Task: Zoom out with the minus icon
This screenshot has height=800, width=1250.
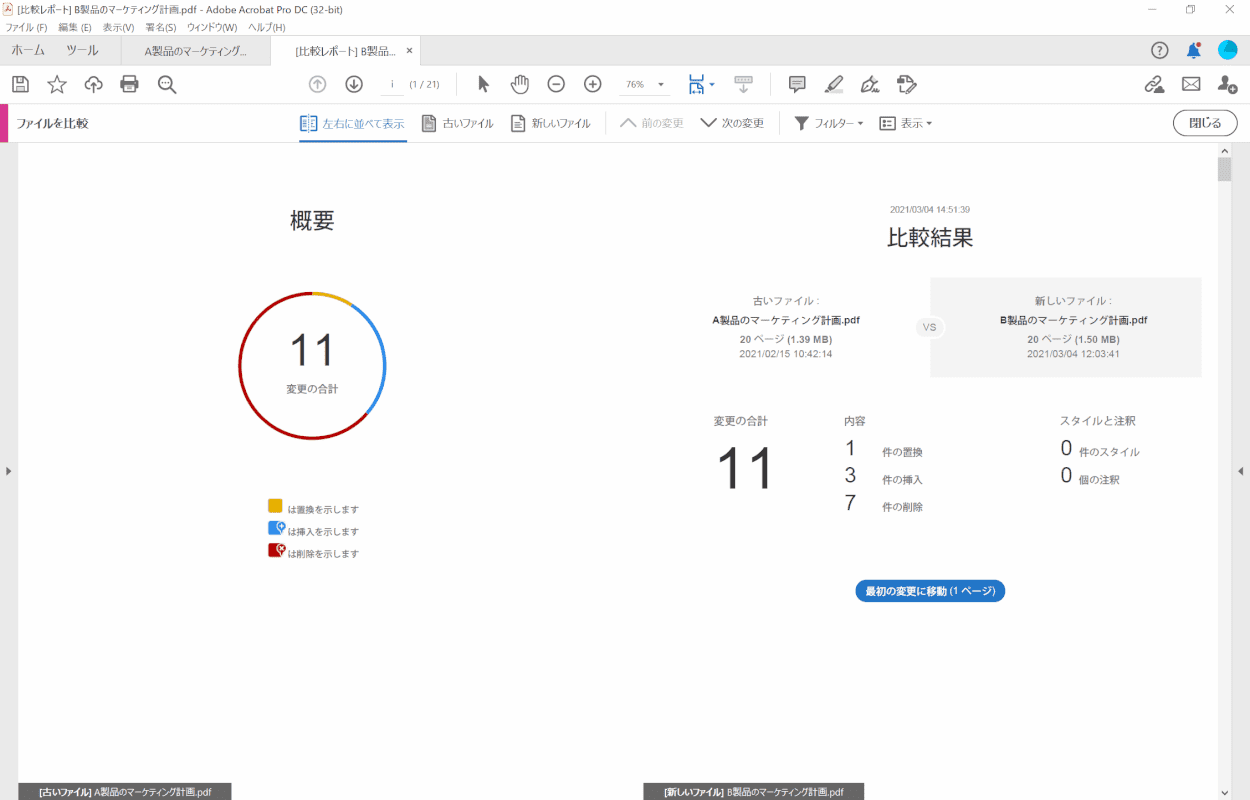Action: click(x=556, y=84)
